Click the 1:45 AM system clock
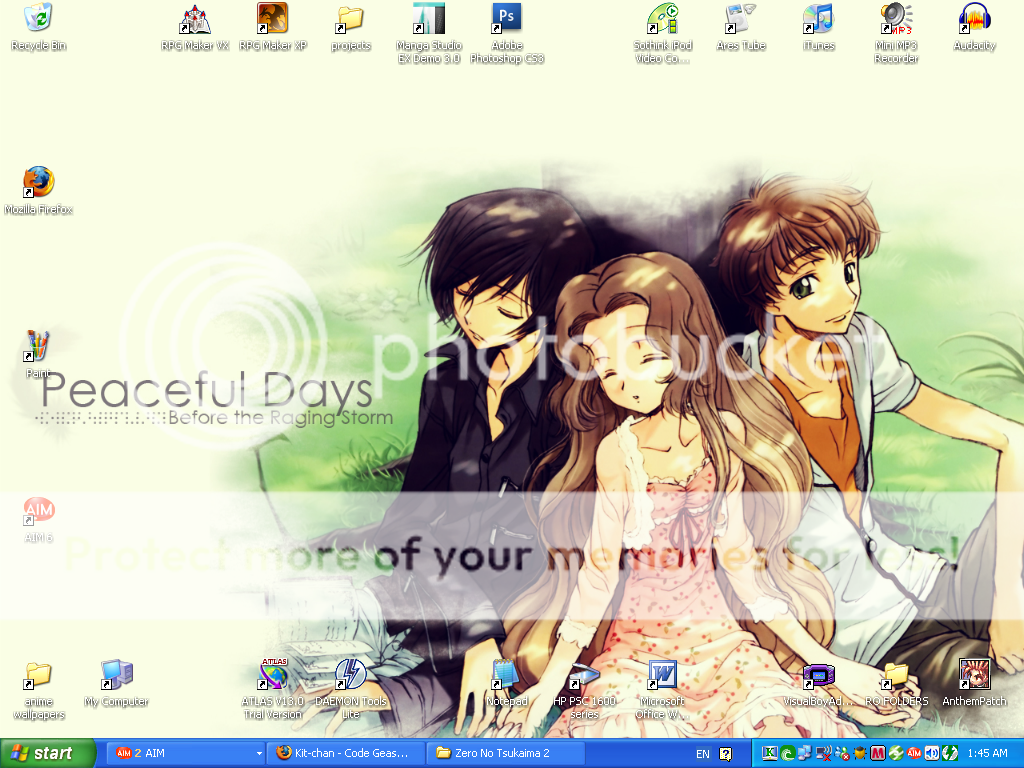This screenshot has width=1024, height=768. 988,753
